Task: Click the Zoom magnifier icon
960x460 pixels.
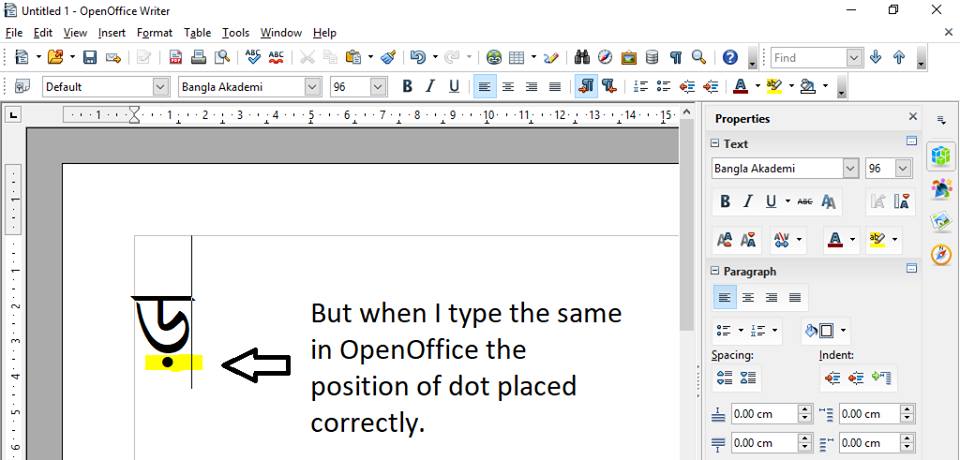Action: coord(699,58)
